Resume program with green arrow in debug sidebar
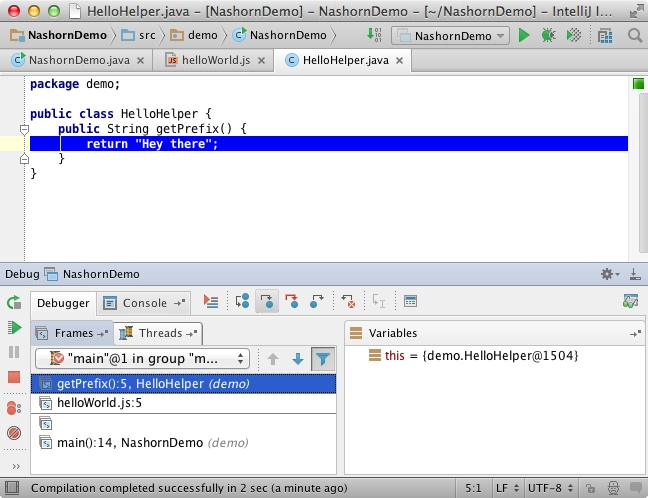 [14, 328]
